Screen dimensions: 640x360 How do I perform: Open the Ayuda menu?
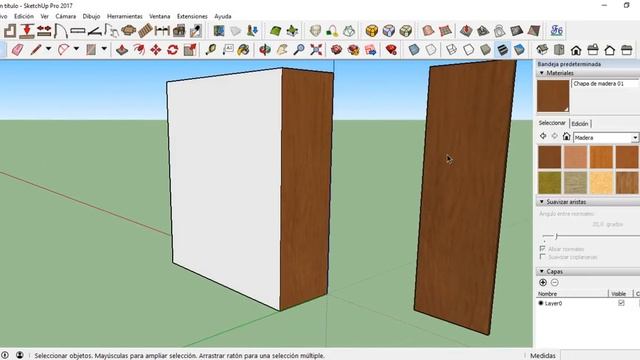click(223, 16)
